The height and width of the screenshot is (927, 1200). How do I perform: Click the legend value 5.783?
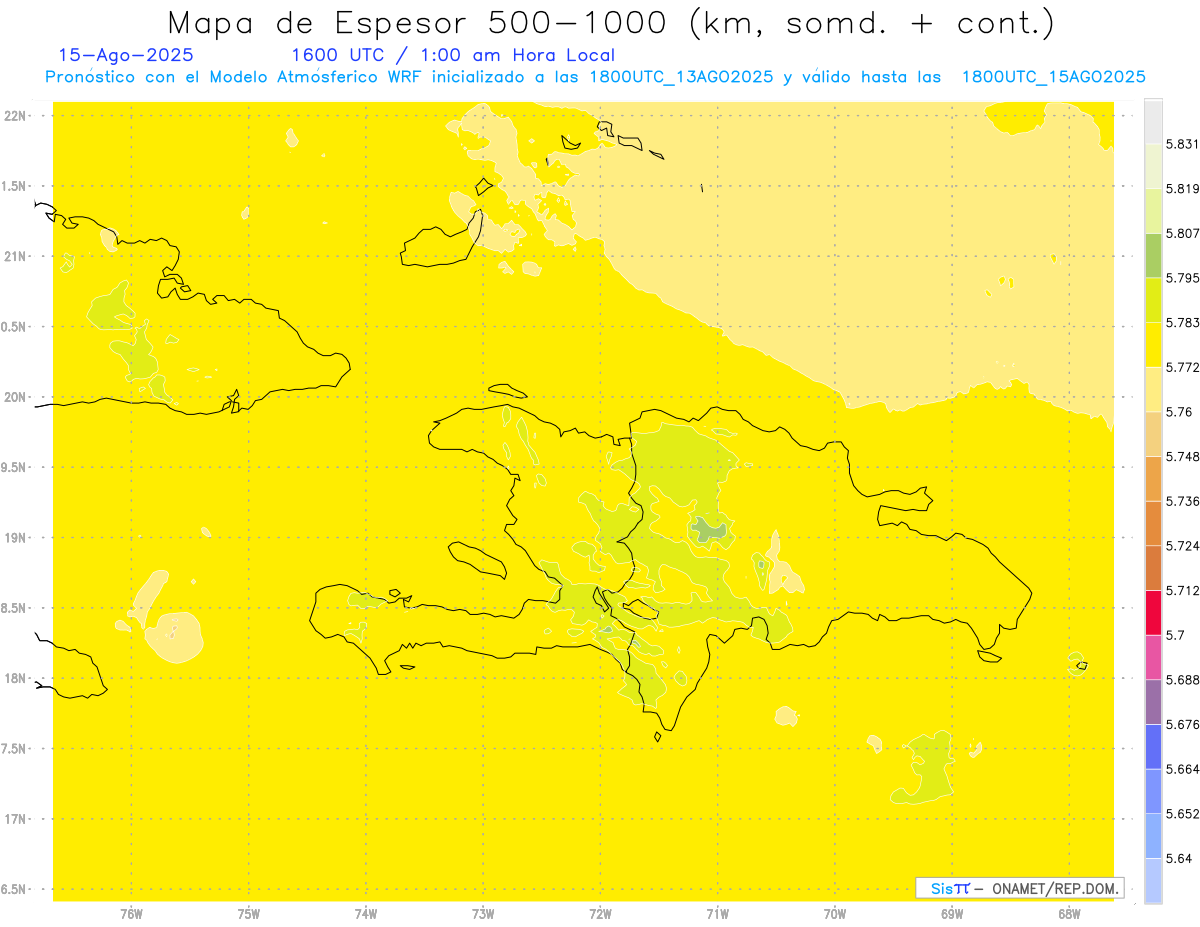click(1183, 322)
